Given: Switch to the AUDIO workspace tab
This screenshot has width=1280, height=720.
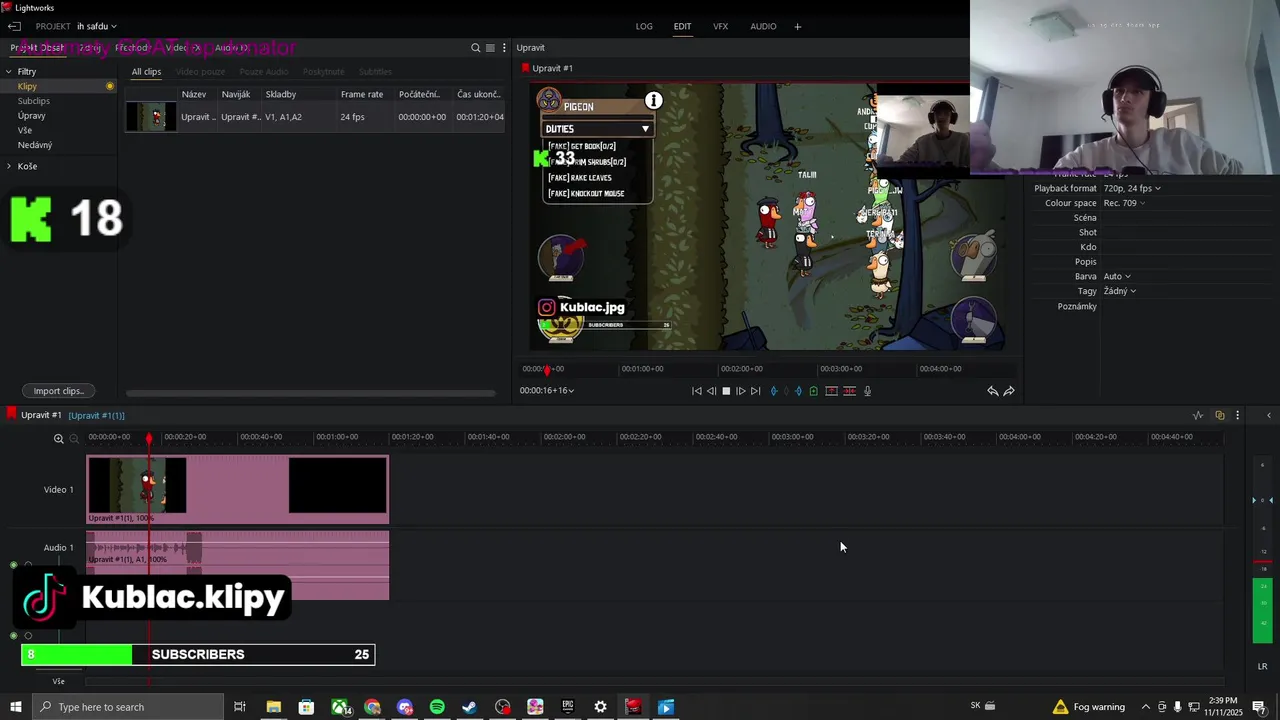Looking at the screenshot, I should coord(763,26).
